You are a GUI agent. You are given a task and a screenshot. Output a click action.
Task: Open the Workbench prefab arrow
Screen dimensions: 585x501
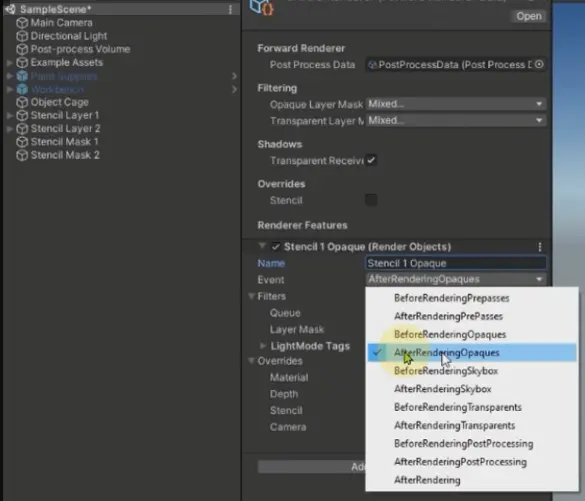click(234, 90)
